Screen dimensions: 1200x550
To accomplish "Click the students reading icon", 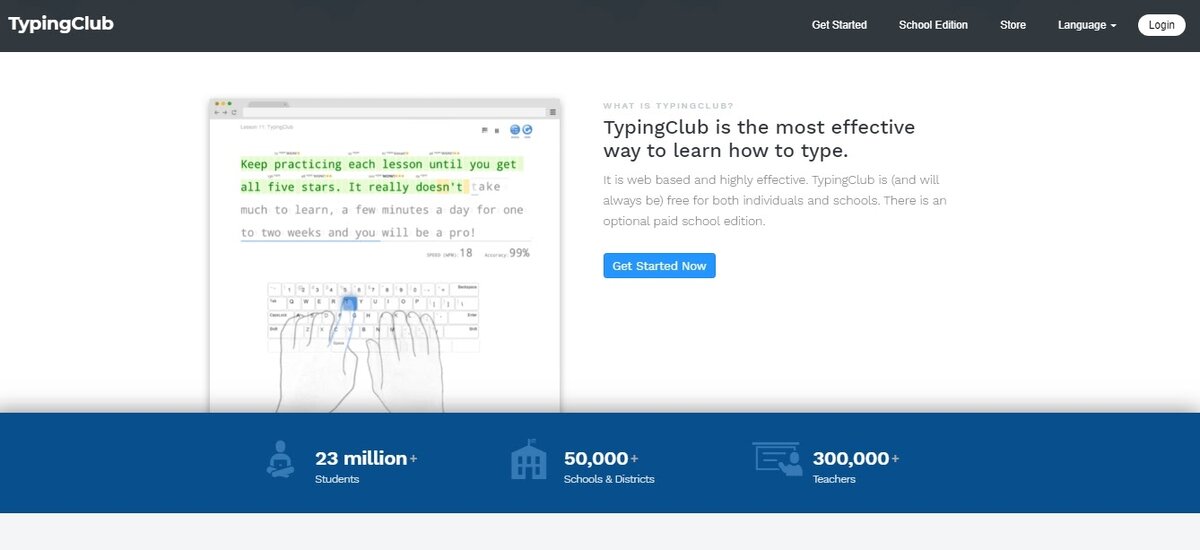I will click(281, 459).
